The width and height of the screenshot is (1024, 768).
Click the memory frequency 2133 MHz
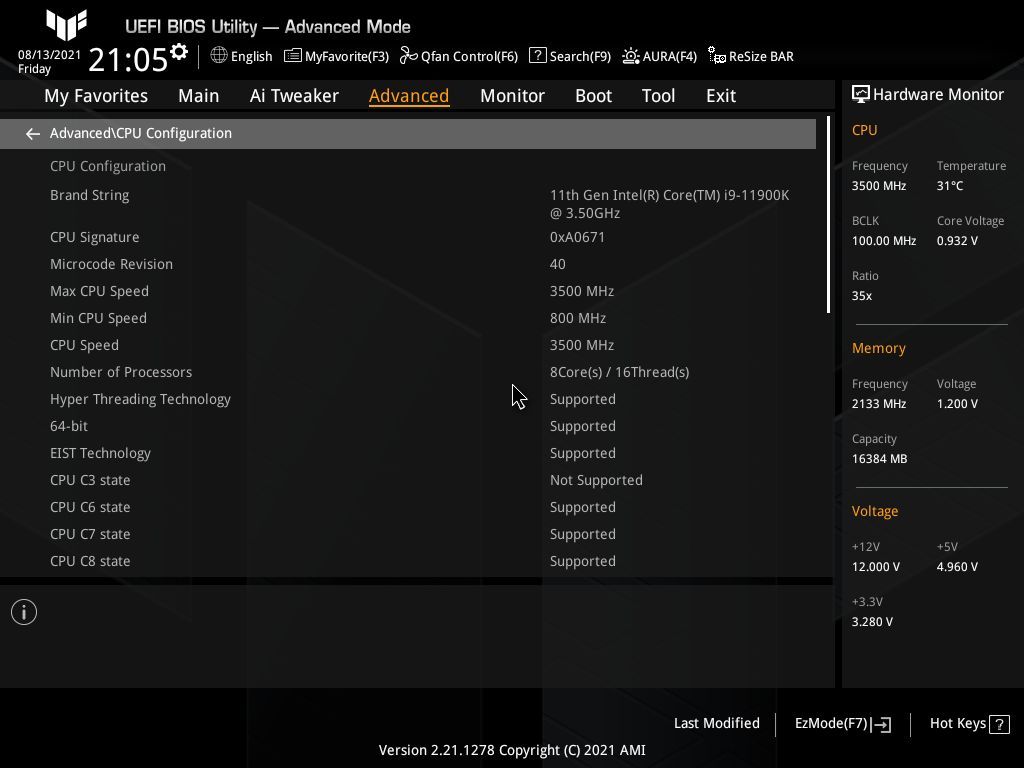[878, 404]
